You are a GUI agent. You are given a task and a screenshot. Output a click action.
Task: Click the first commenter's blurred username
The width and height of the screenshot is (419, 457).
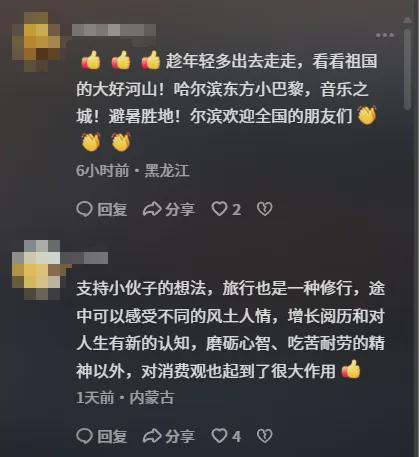pyautogui.click(x=114, y=30)
